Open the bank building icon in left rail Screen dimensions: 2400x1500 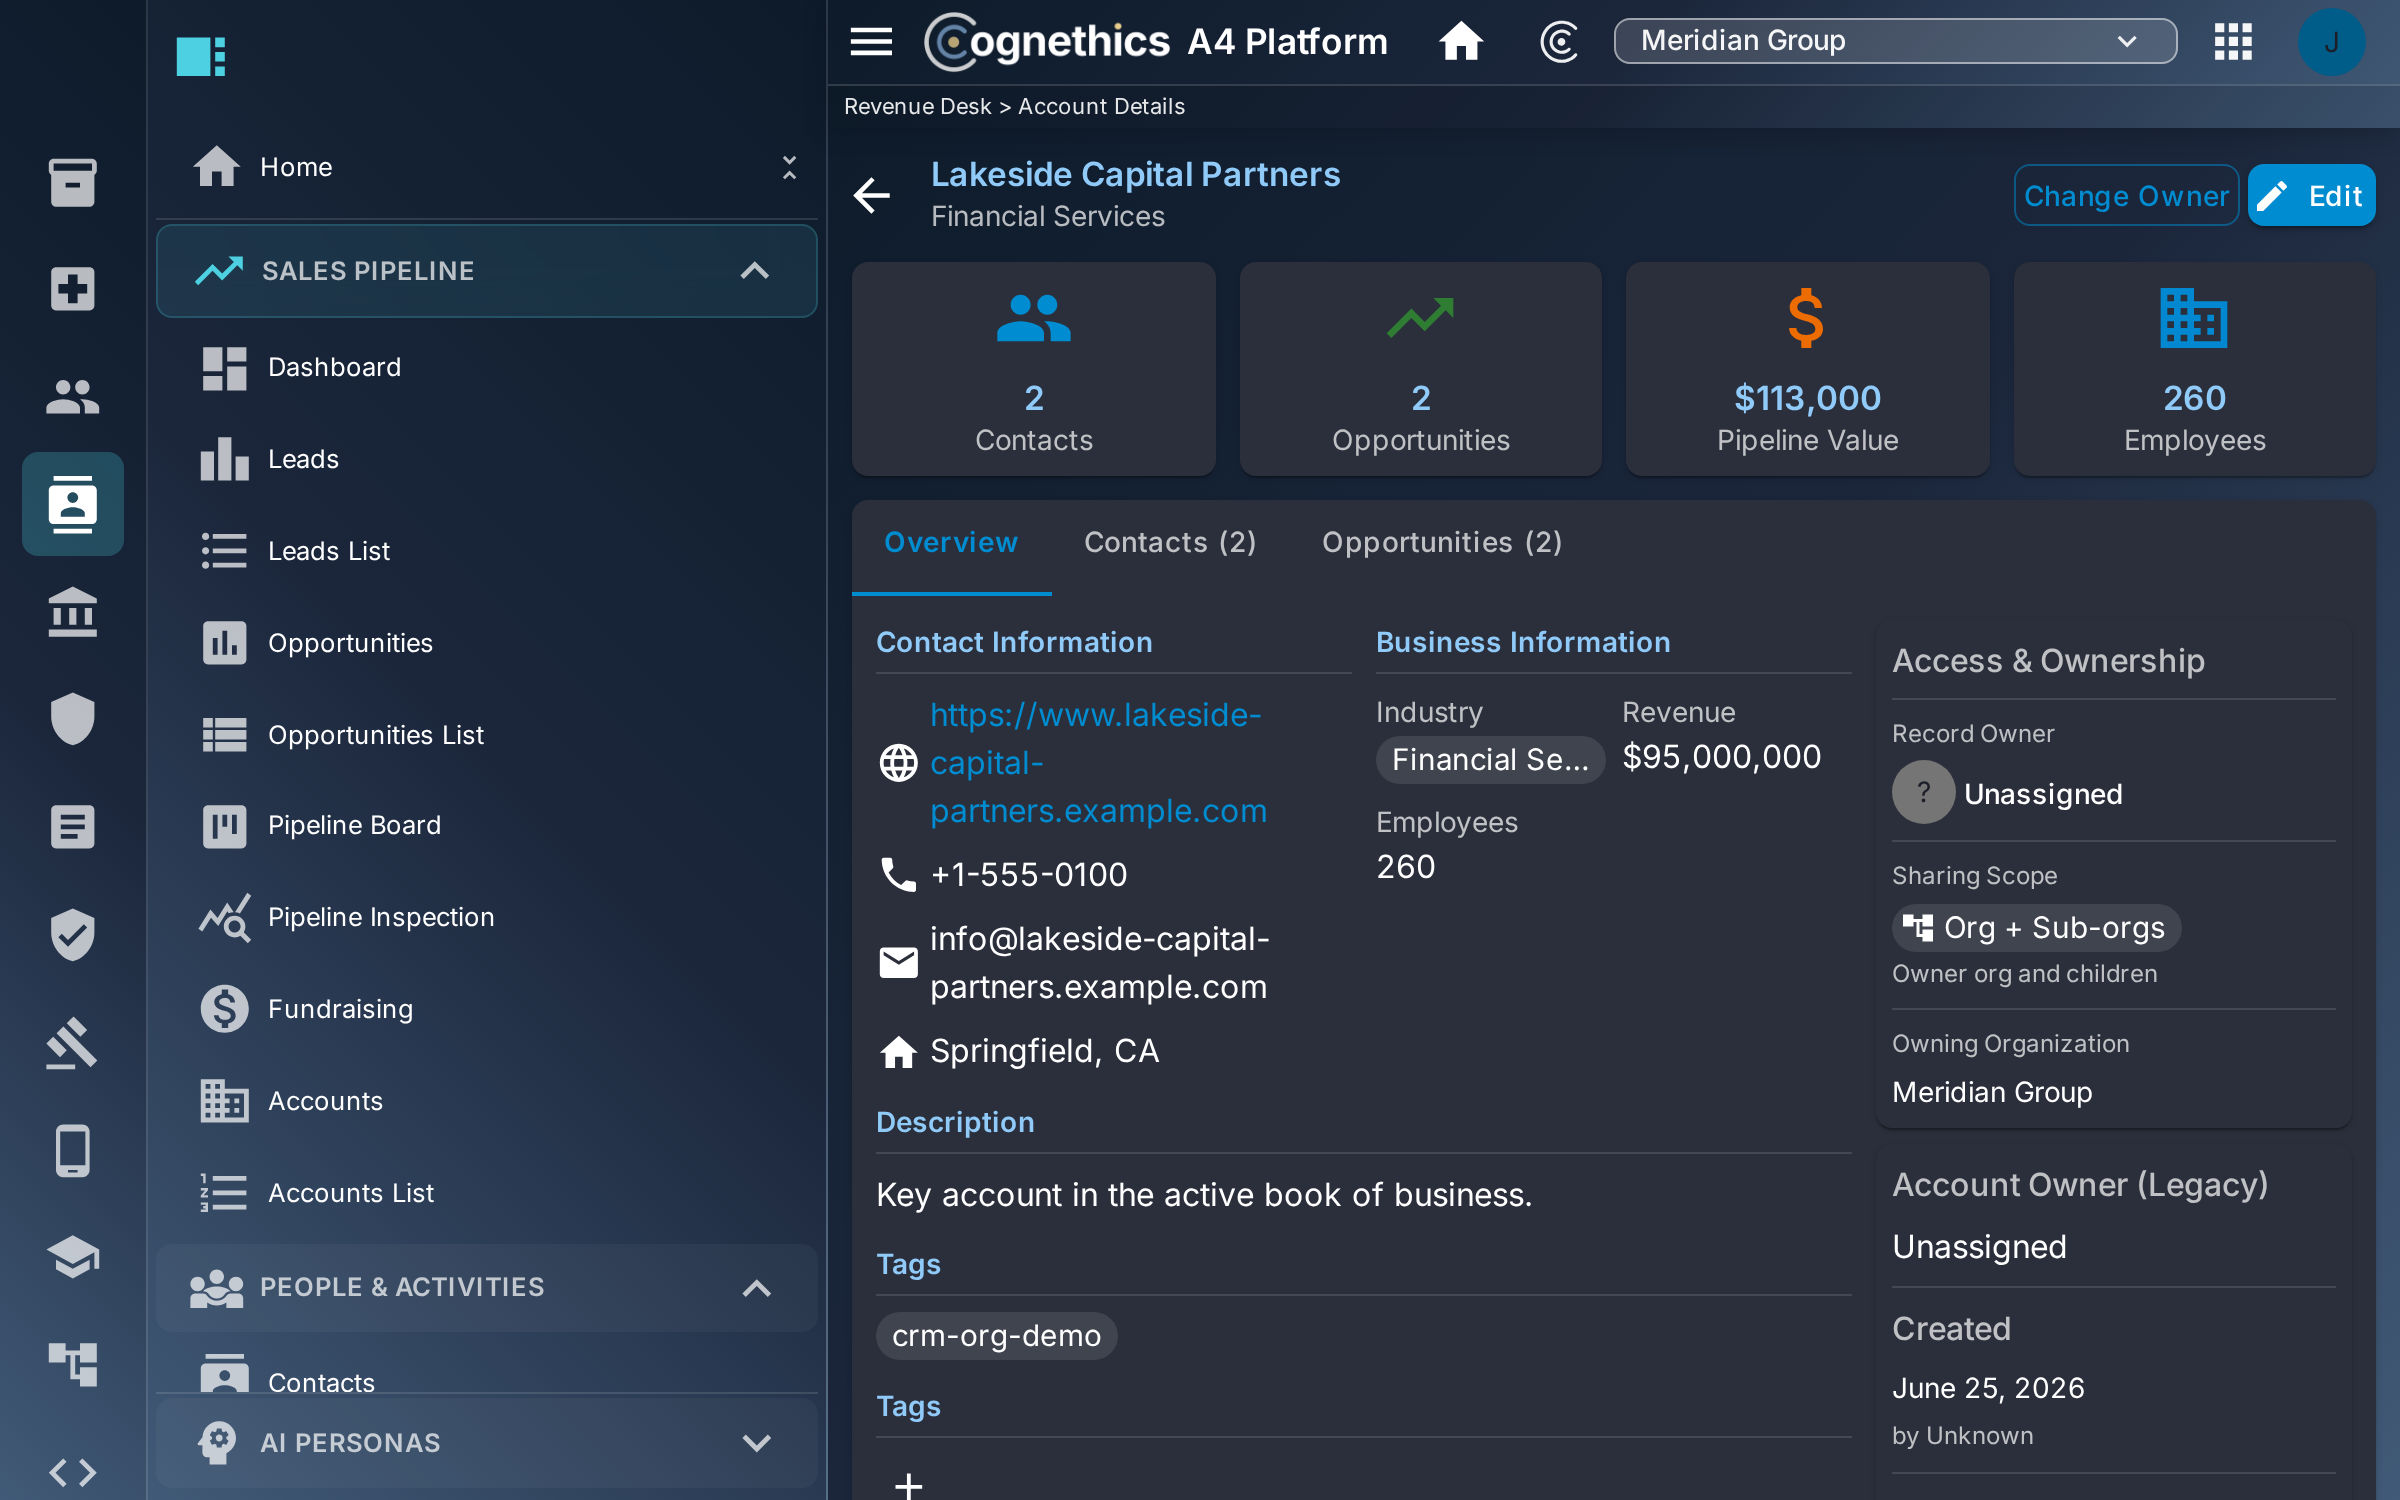(72, 612)
